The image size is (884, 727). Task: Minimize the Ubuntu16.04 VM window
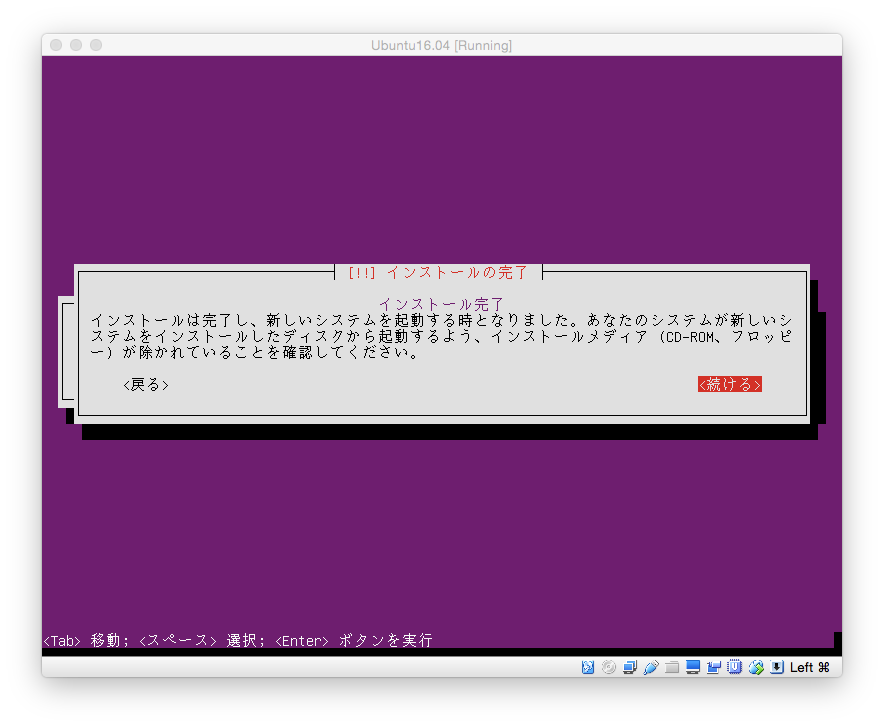pyautogui.click(x=76, y=45)
